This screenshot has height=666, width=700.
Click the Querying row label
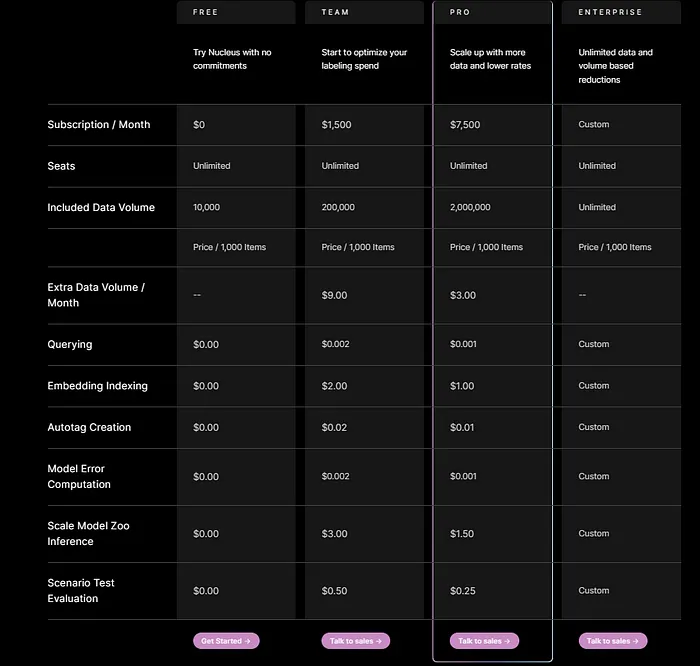[x=70, y=344]
